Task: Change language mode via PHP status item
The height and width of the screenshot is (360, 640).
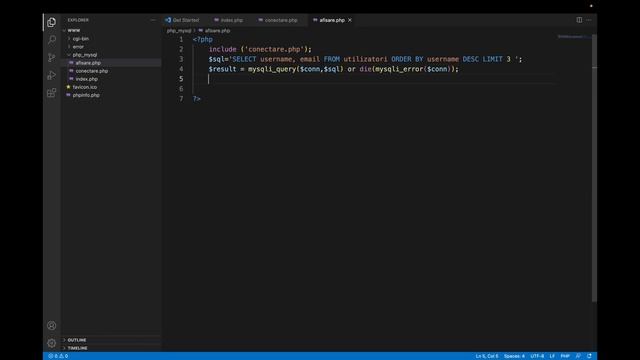Action: [x=565, y=356]
